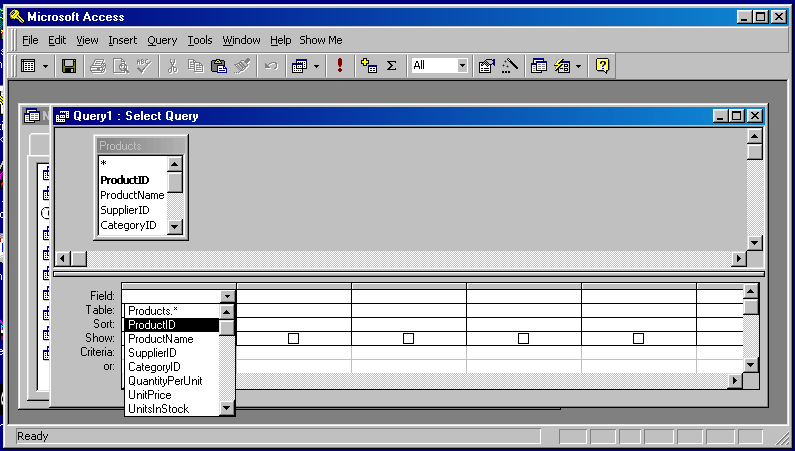Click the New Object AutoForm icon
Screen dimensions: 795x451
tap(562, 66)
